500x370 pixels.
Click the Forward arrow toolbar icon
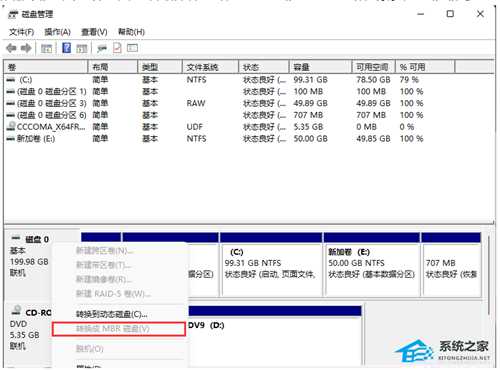pos(26,48)
